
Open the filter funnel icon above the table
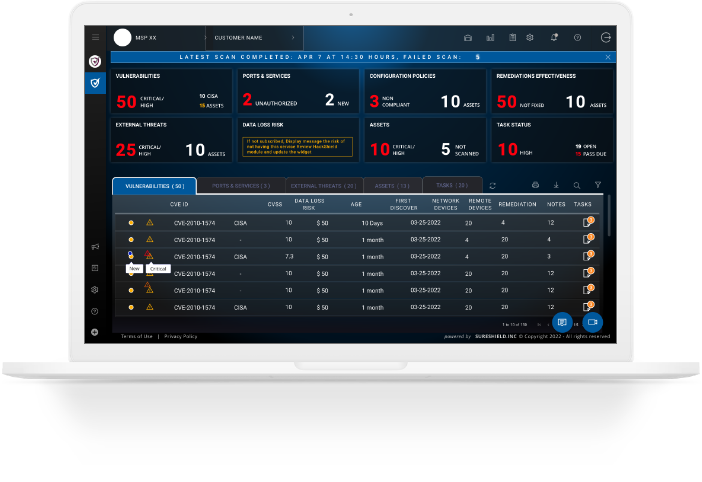597,185
